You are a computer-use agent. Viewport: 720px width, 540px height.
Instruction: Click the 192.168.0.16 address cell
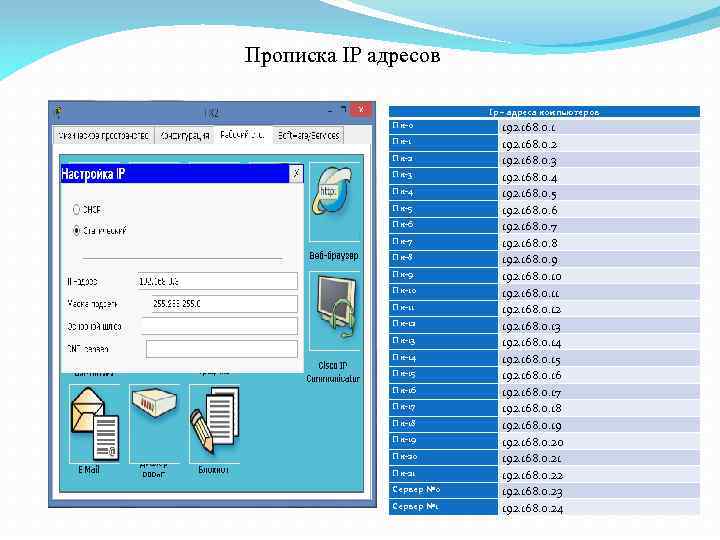pyautogui.click(x=599, y=375)
